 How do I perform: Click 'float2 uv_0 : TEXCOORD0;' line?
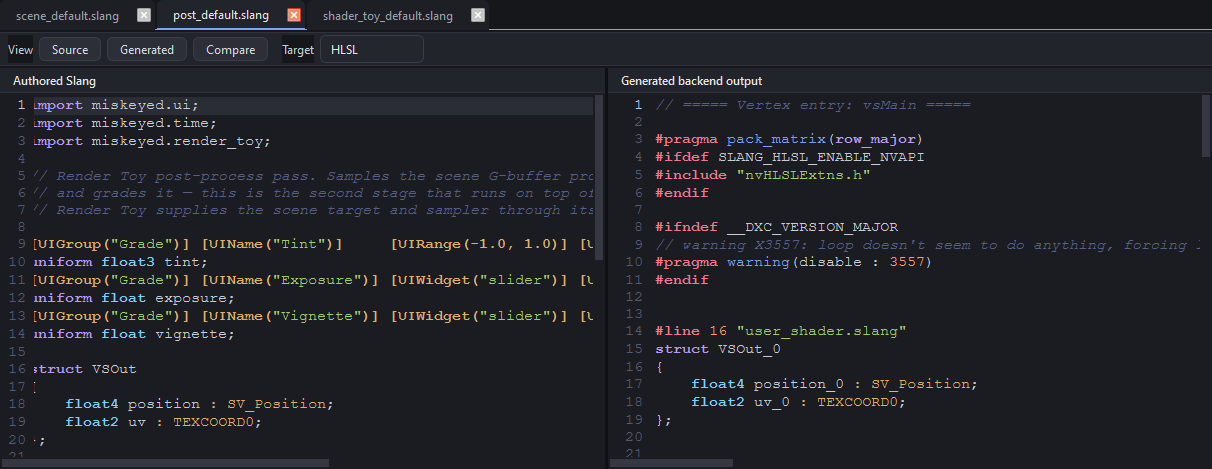(x=798, y=402)
